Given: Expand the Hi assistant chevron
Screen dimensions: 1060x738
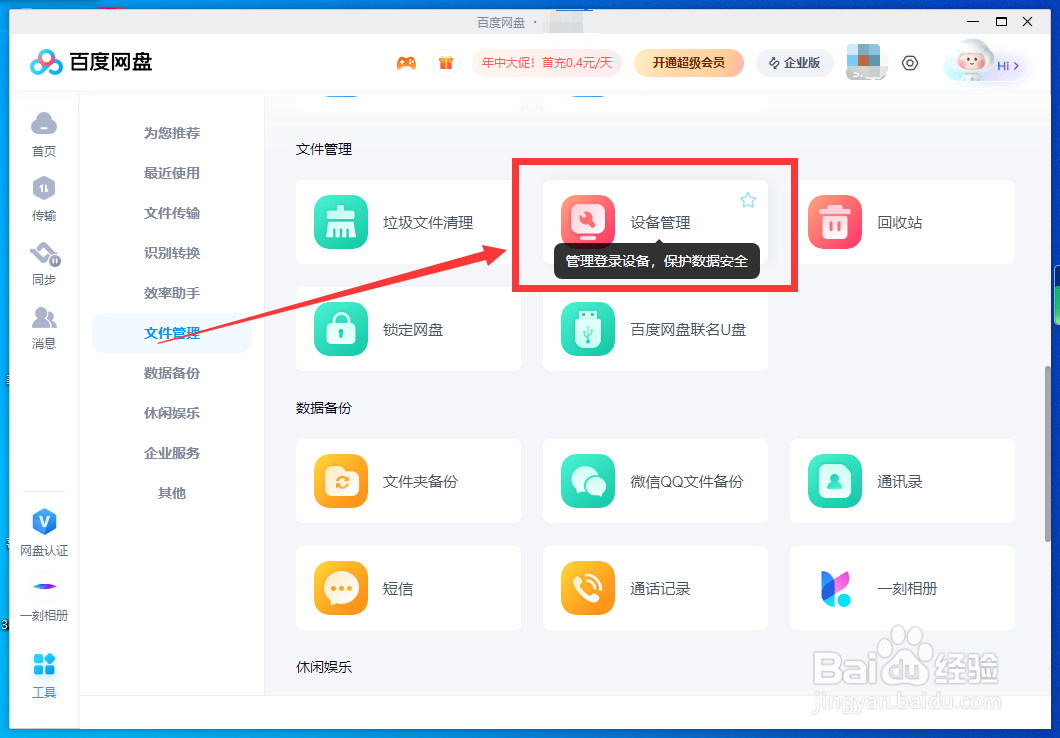Looking at the screenshot, I should (1015, 66).
